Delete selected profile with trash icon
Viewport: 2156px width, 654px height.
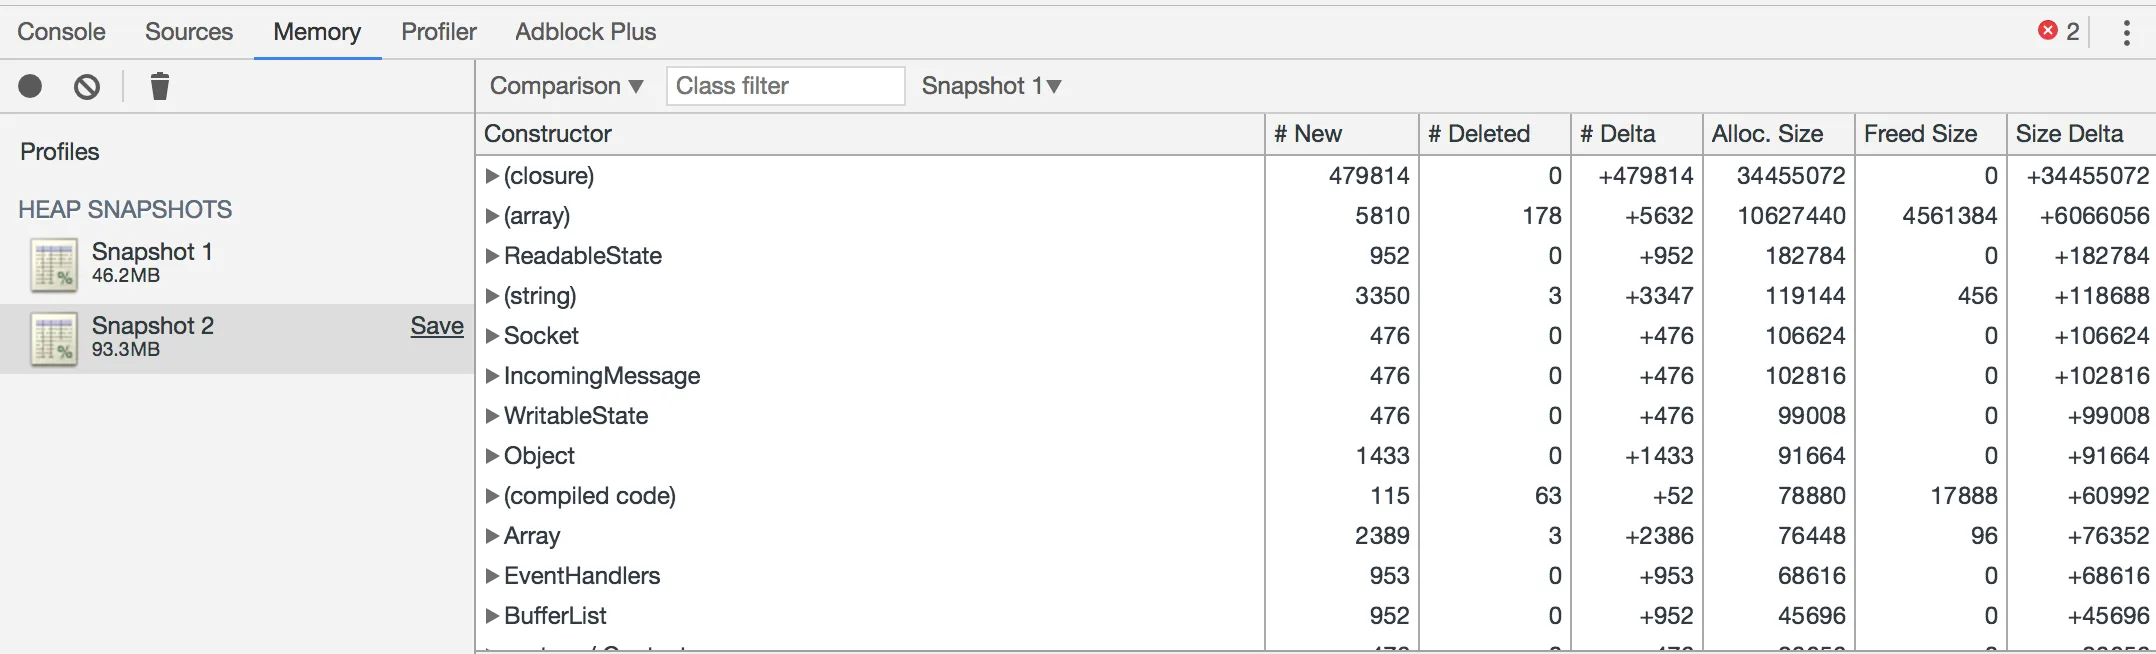159,86
